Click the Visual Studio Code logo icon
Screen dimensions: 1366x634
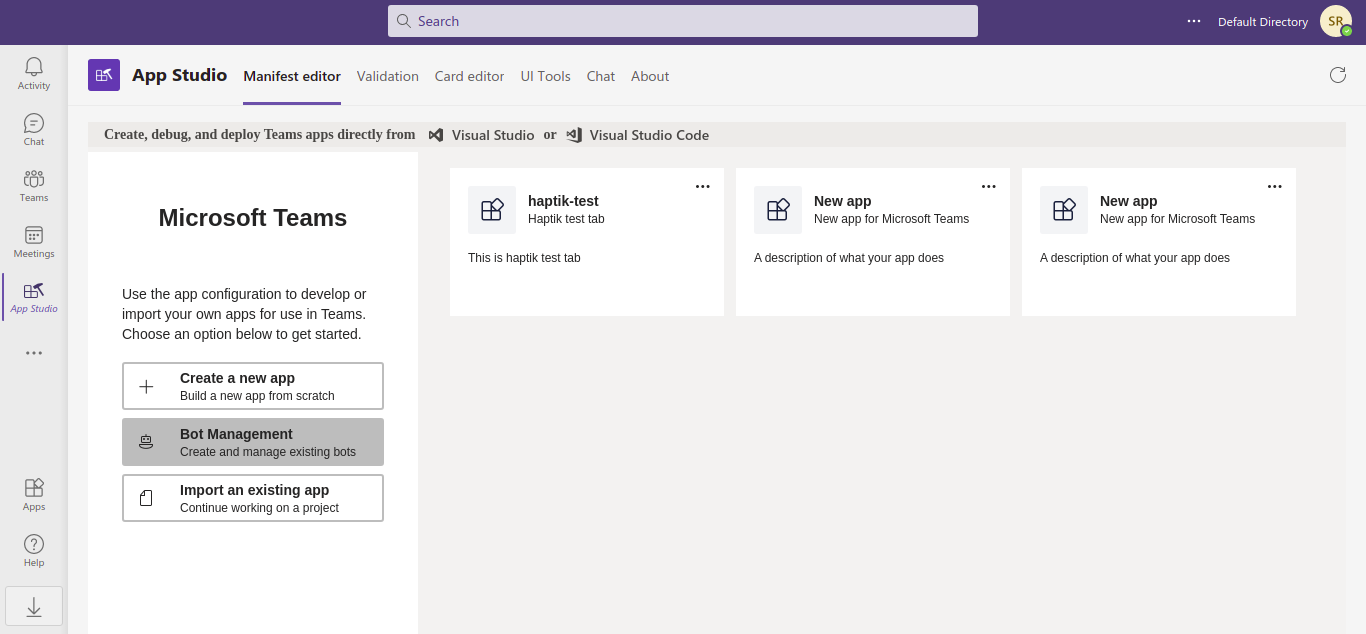(x=574, y=135)
